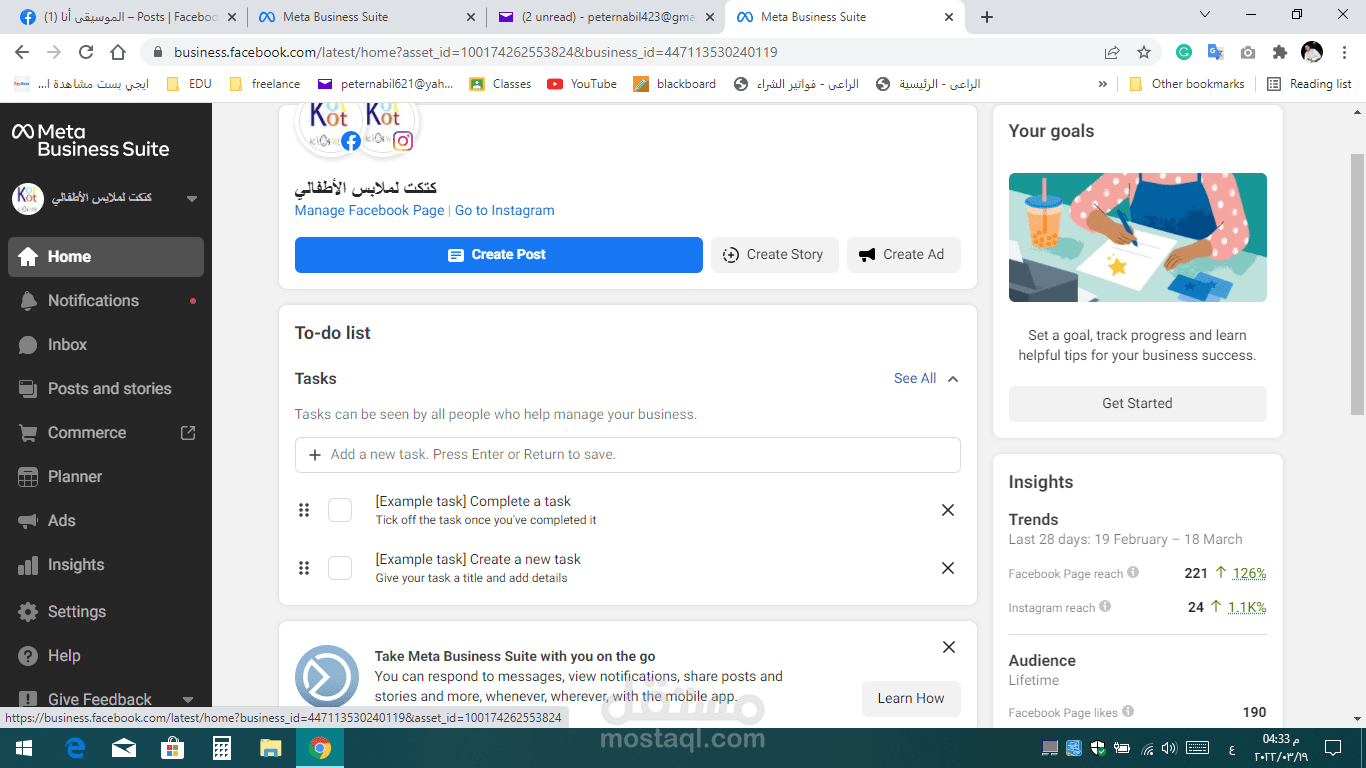The image size is (1366, 768).
Task: Open the Reading list
Action: 1309,84
